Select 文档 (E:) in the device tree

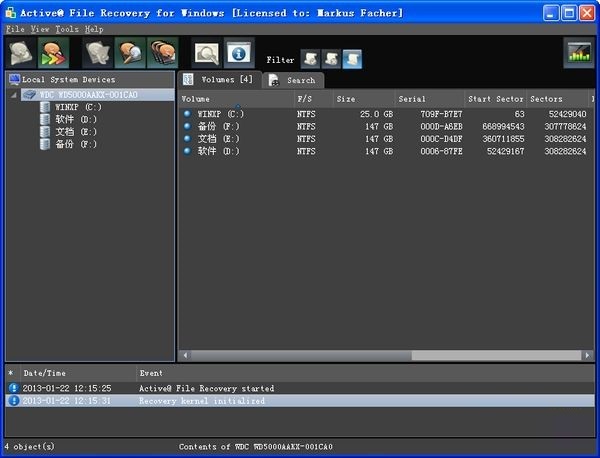tap(76, 132)
